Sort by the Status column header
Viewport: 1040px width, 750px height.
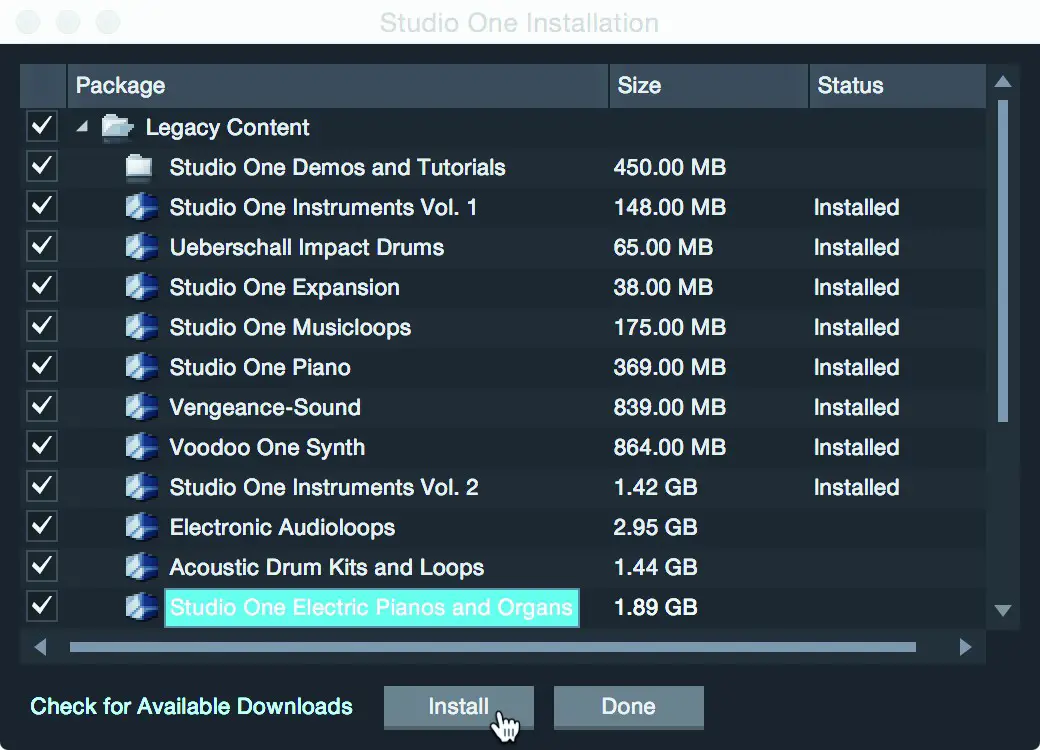(897, 86)
